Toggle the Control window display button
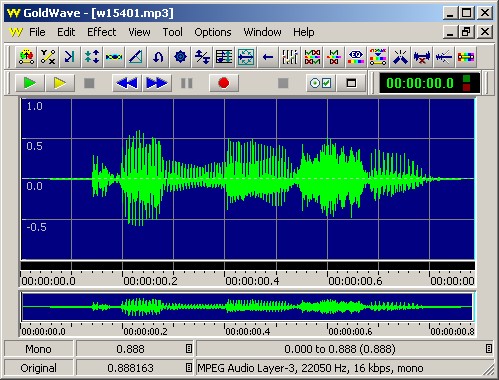The height and width of the screenshot is (380, 499). tap(351, 83)
